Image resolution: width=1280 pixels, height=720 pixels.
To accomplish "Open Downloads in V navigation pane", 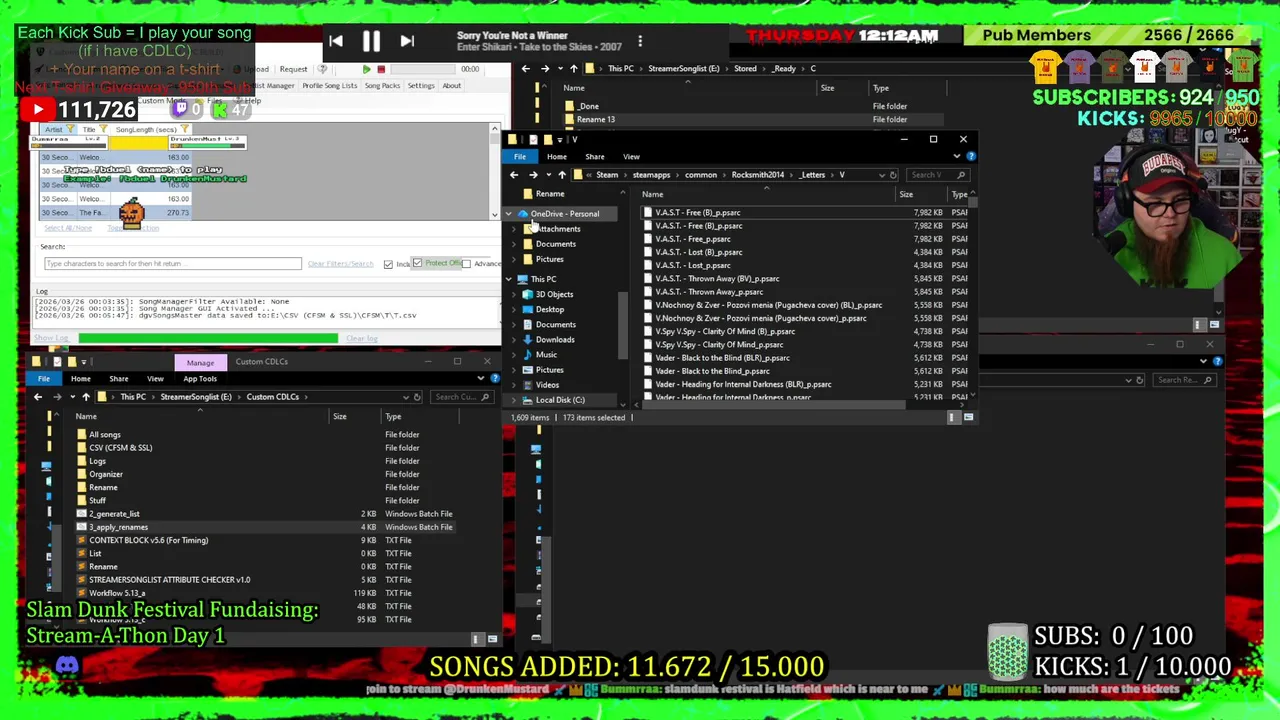I will [x=555, y=340].
